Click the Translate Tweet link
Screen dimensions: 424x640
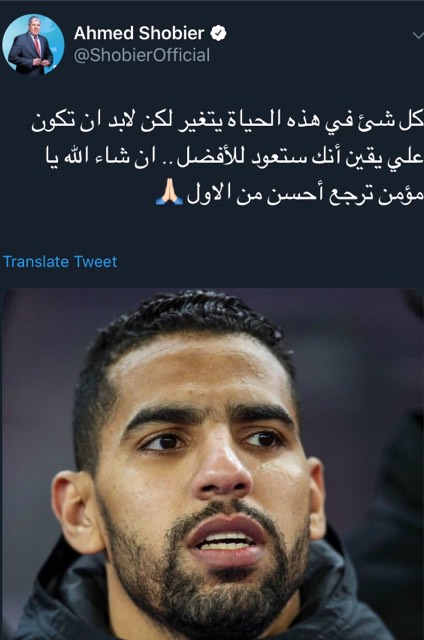[60, 262]
